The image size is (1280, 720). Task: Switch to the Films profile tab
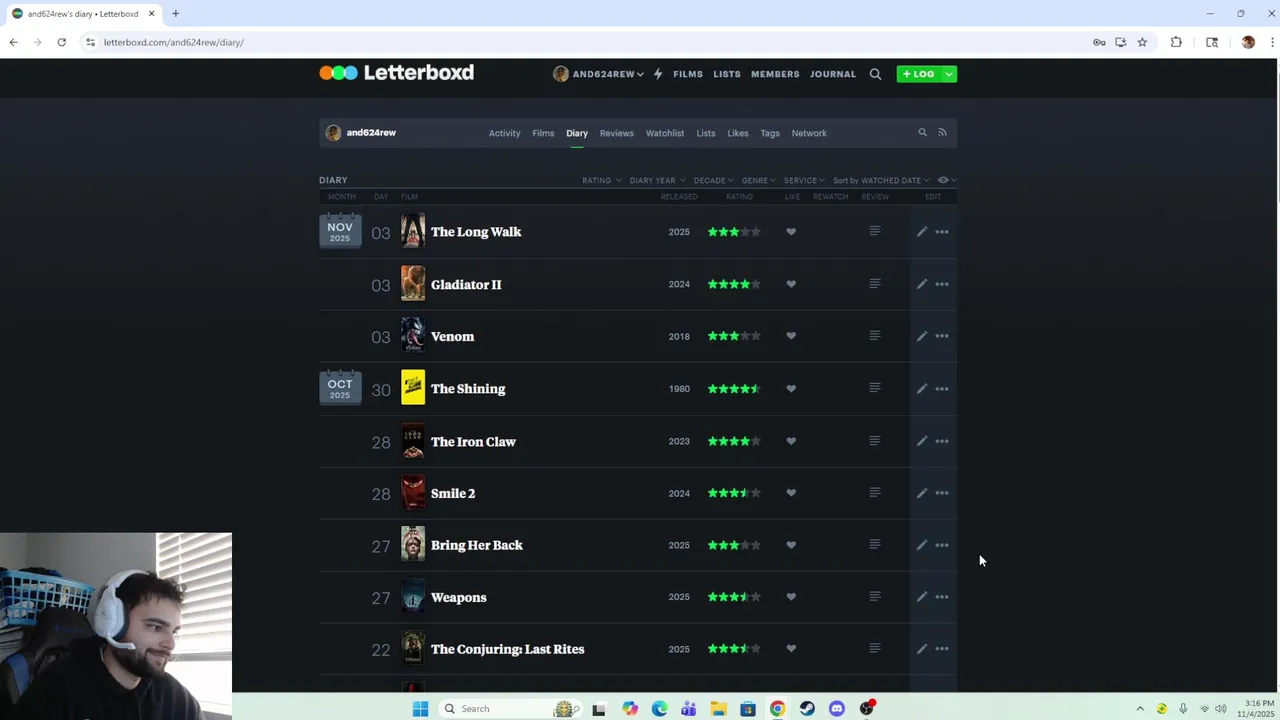543,133
